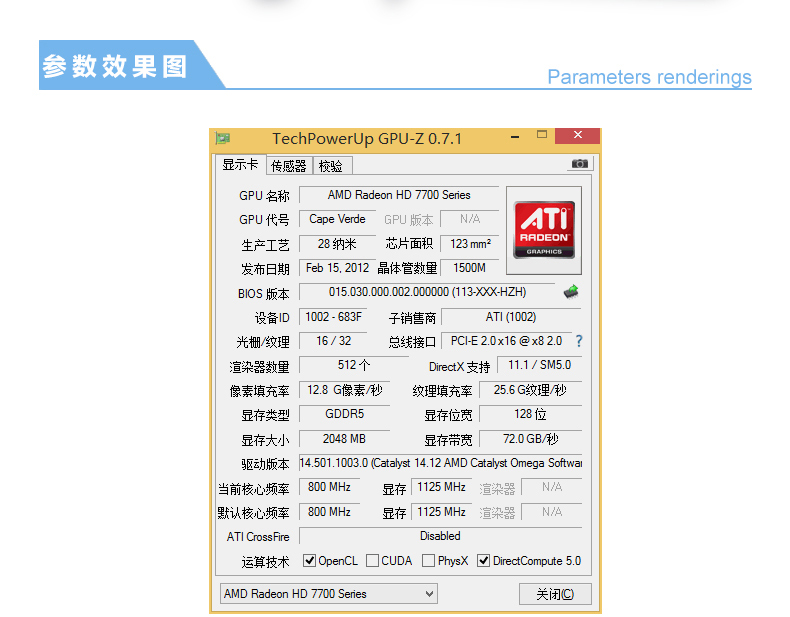This screenshot has width=790, height=617.
Task: Click the 总线接口 label
Action: [x=412, y=342]
